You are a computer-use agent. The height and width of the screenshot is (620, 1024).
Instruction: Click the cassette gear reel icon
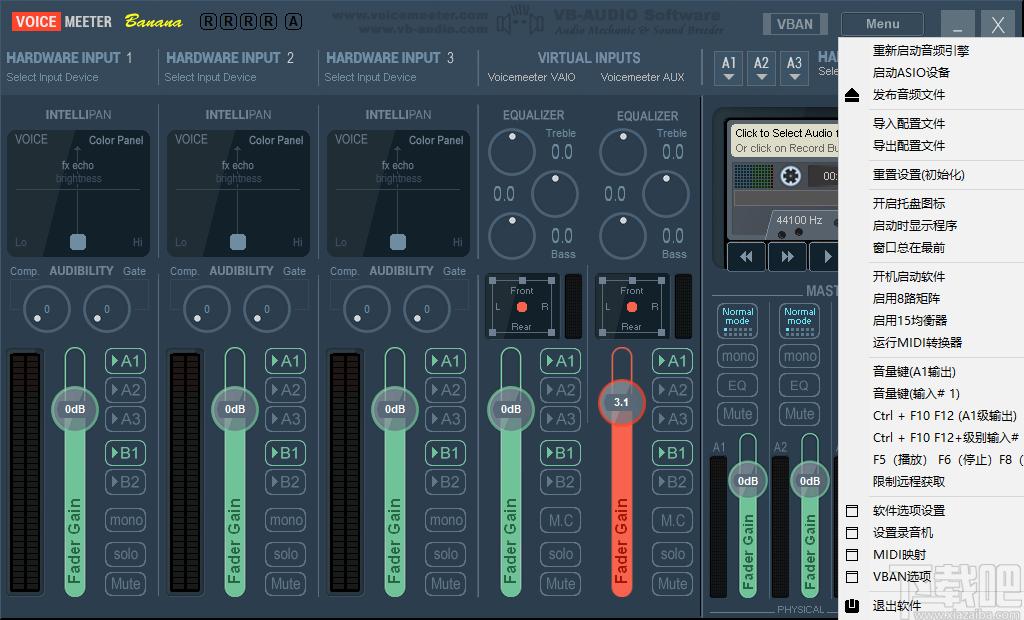click(x=790, y=176)
